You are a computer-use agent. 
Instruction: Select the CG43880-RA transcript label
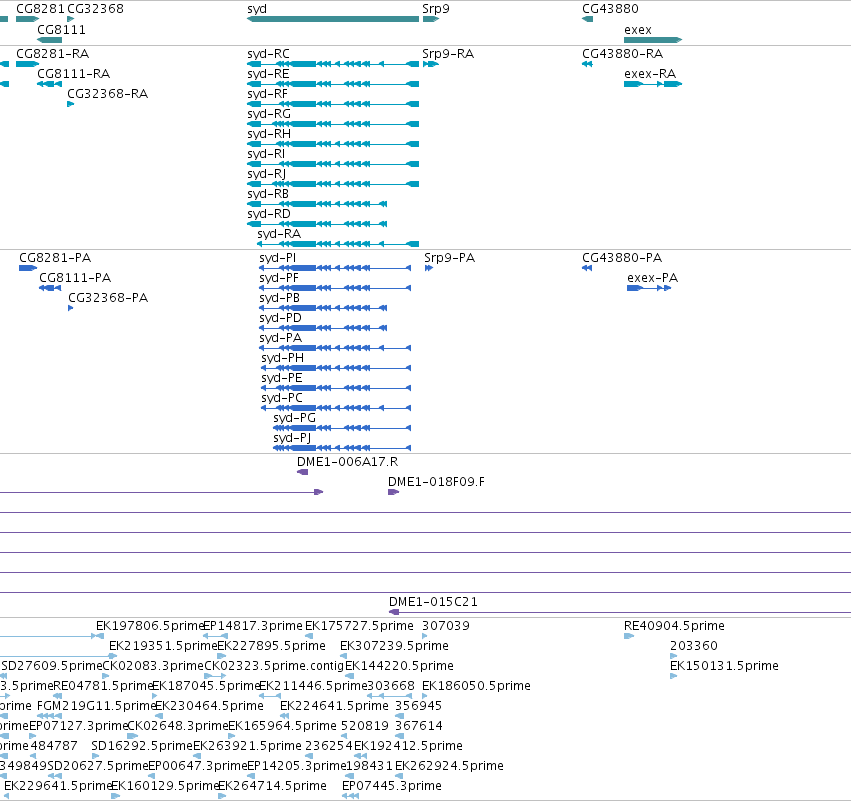pos(623,54)
